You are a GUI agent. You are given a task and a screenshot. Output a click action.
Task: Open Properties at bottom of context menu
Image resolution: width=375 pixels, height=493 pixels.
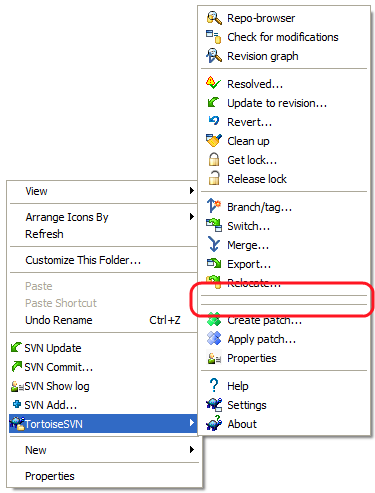pyautogui.click(x=50, y=476)
